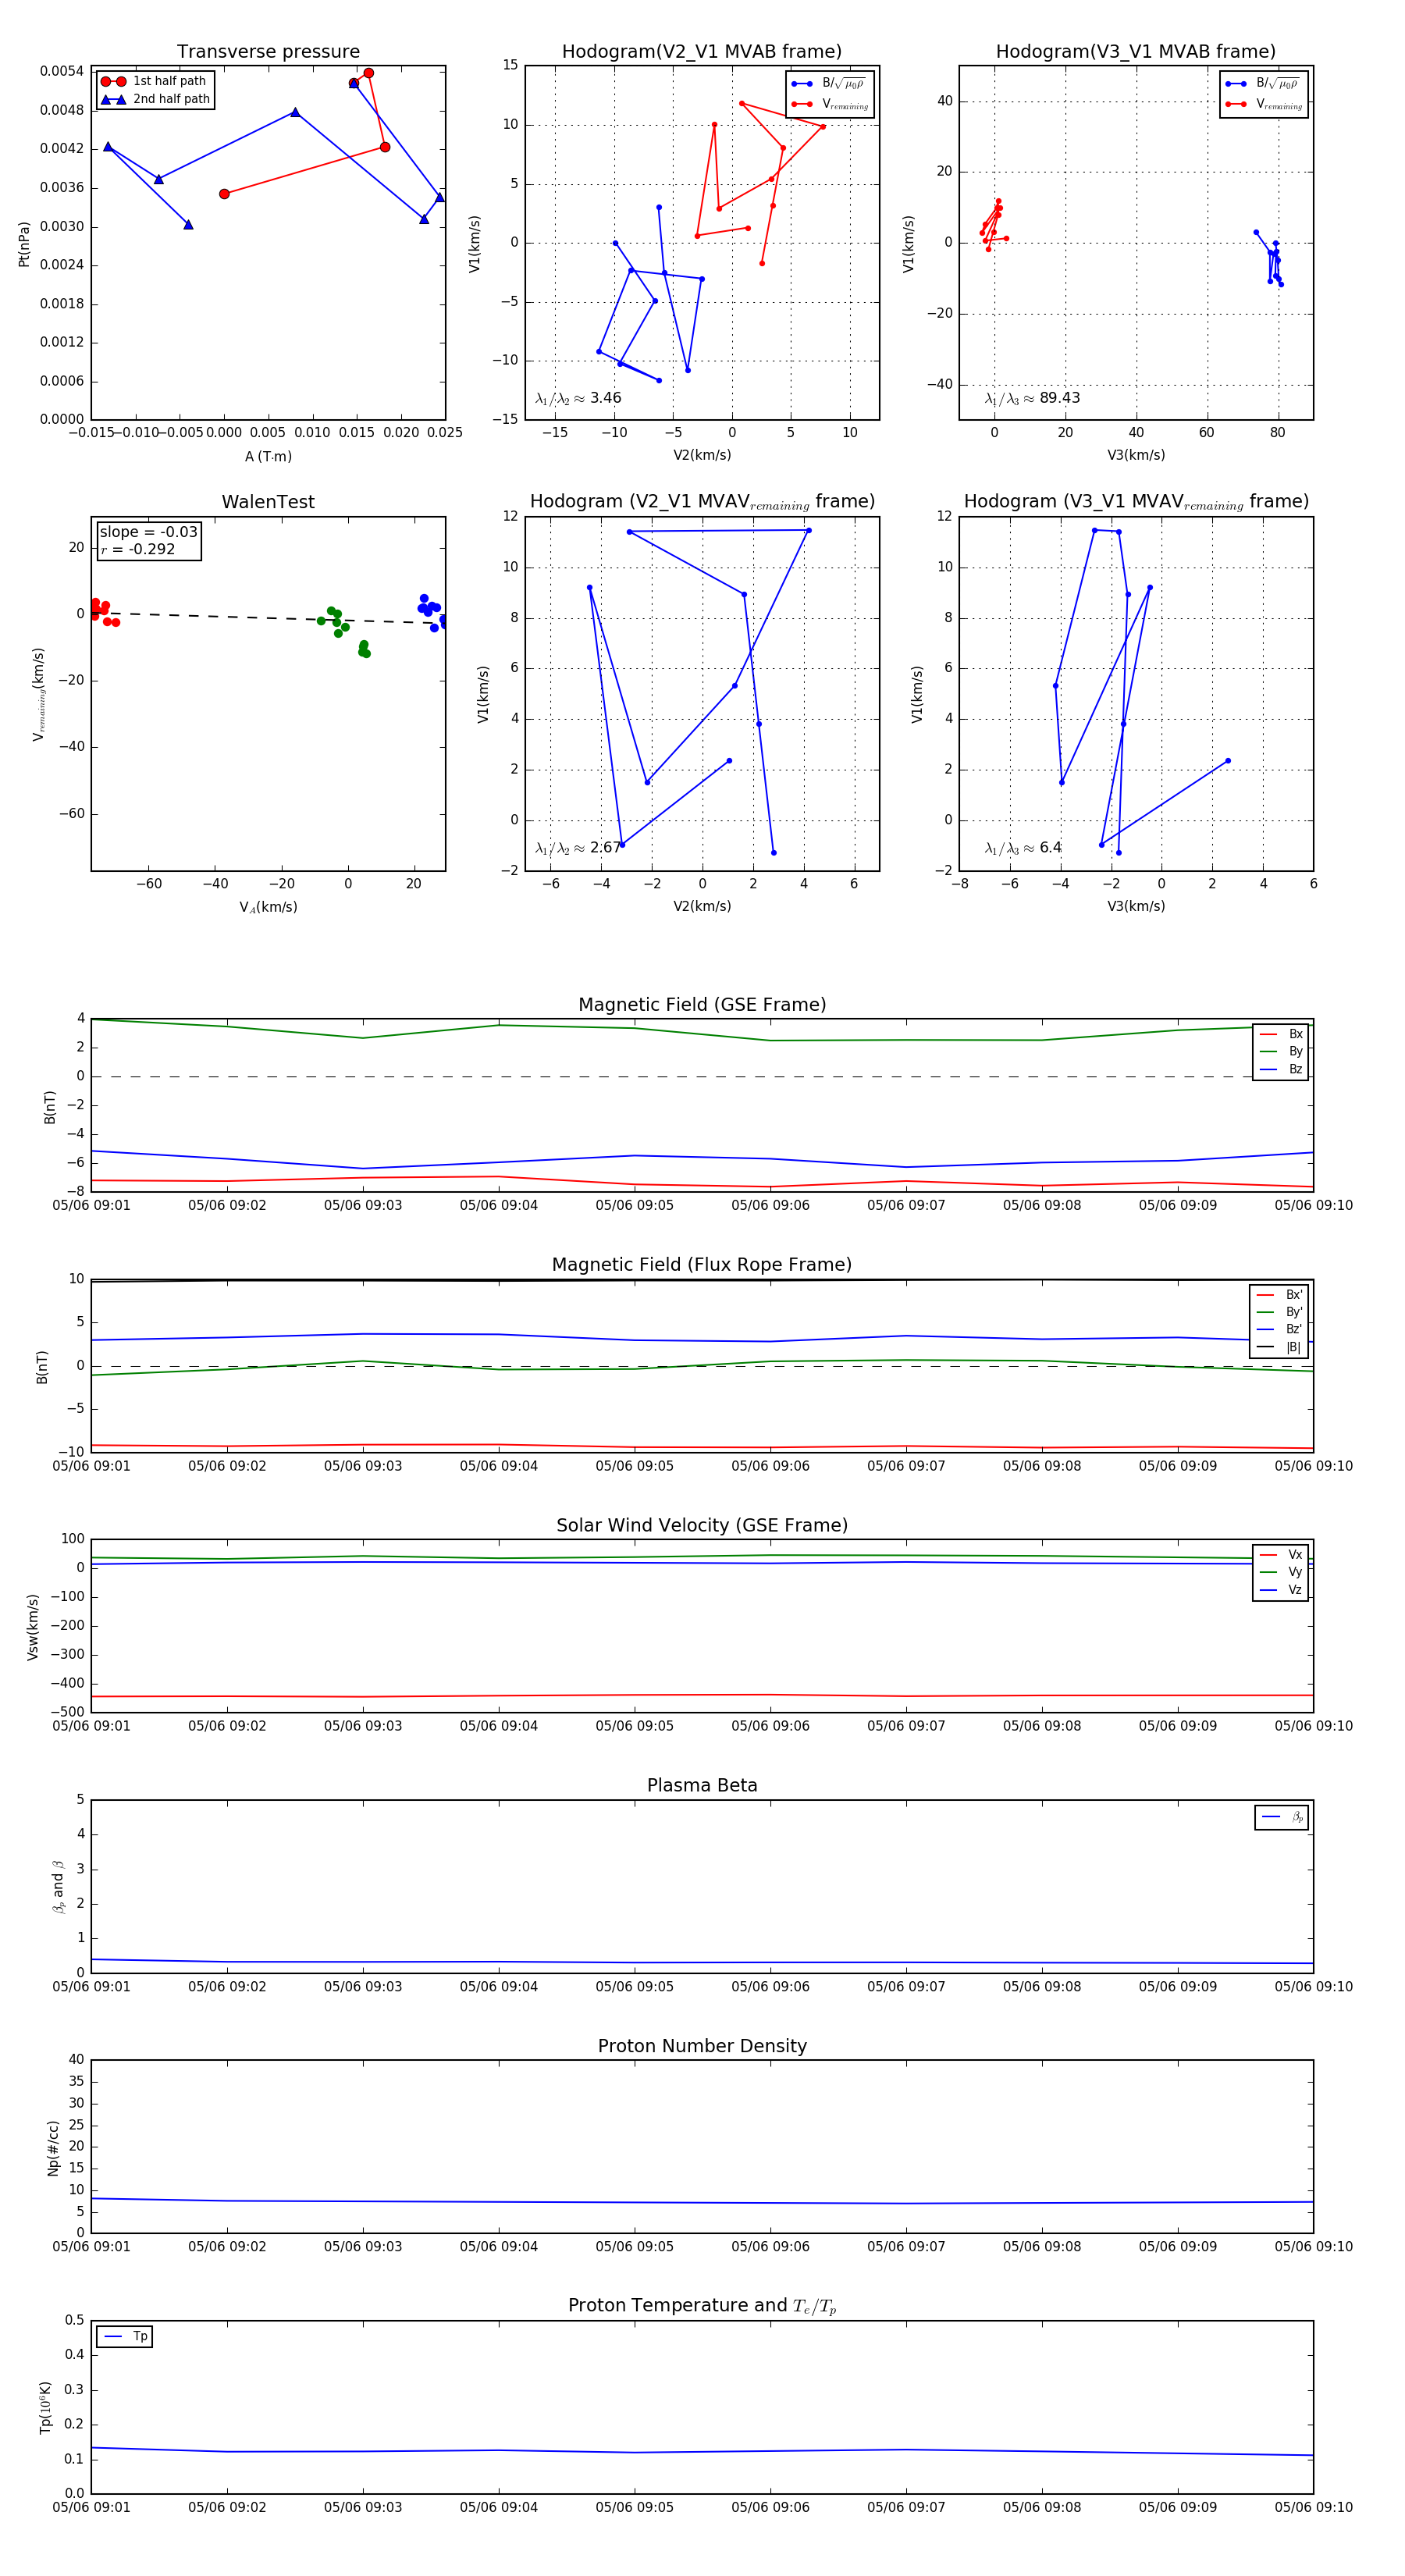Click the B(nT) y-axis label of the GSE Frame plot
The image size is (1405, 2576).
tap(50, 1107)
